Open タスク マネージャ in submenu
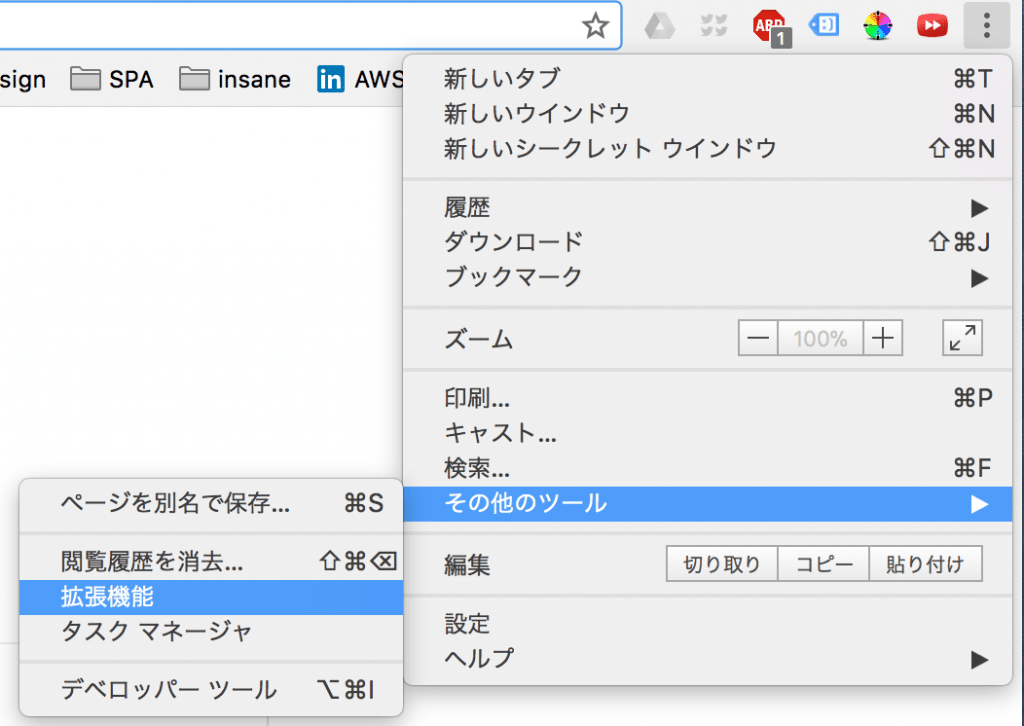The image size is (1024, 726). pos(211,632)
